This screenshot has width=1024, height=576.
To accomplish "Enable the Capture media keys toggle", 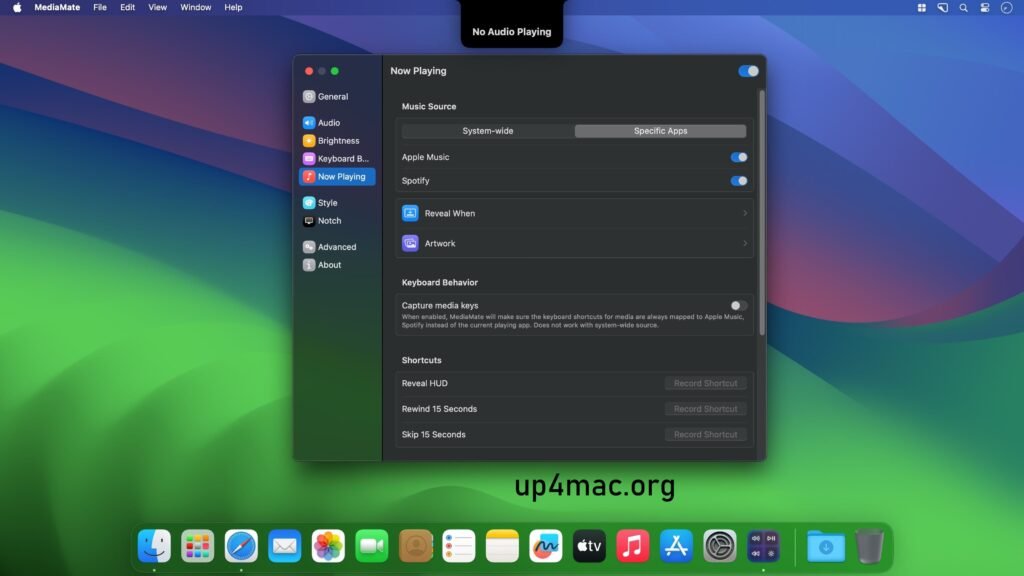I will click(737, 306).
